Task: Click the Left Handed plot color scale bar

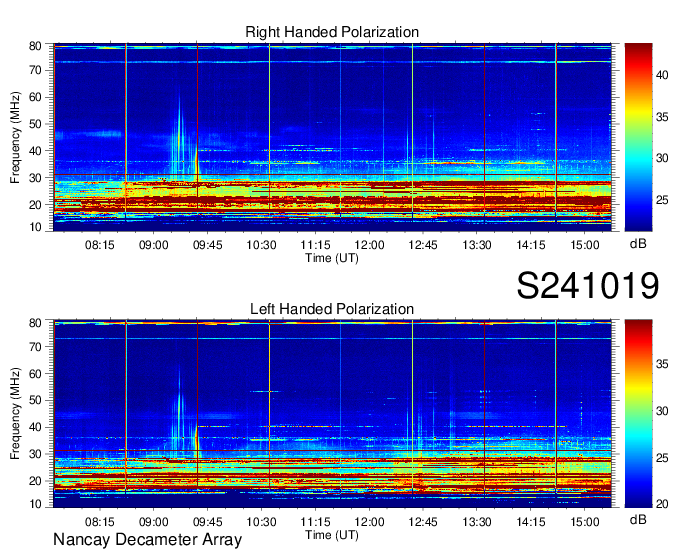Action: pyautogui.click(x=638, y=413)
